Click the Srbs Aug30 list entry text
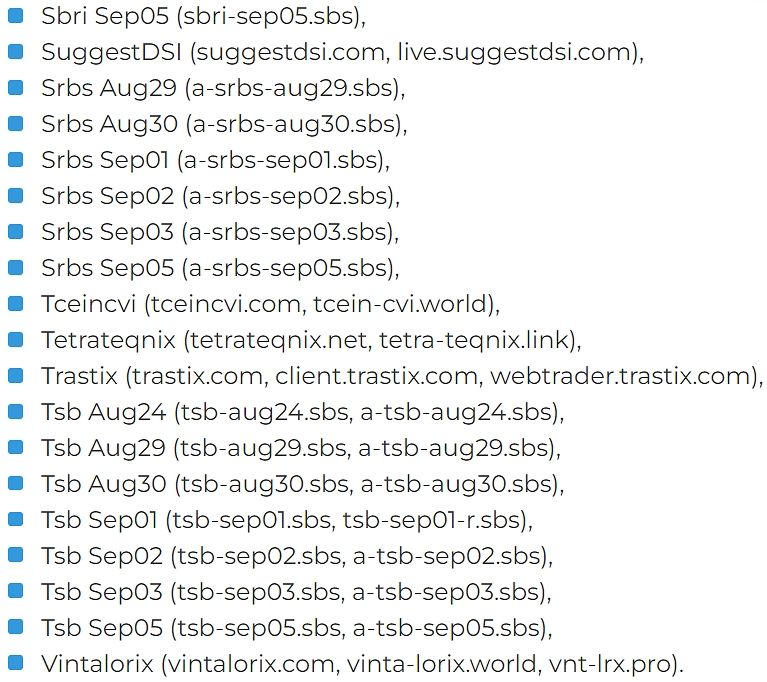The width and height of the screenshot is (767, 682). [224, 124]
